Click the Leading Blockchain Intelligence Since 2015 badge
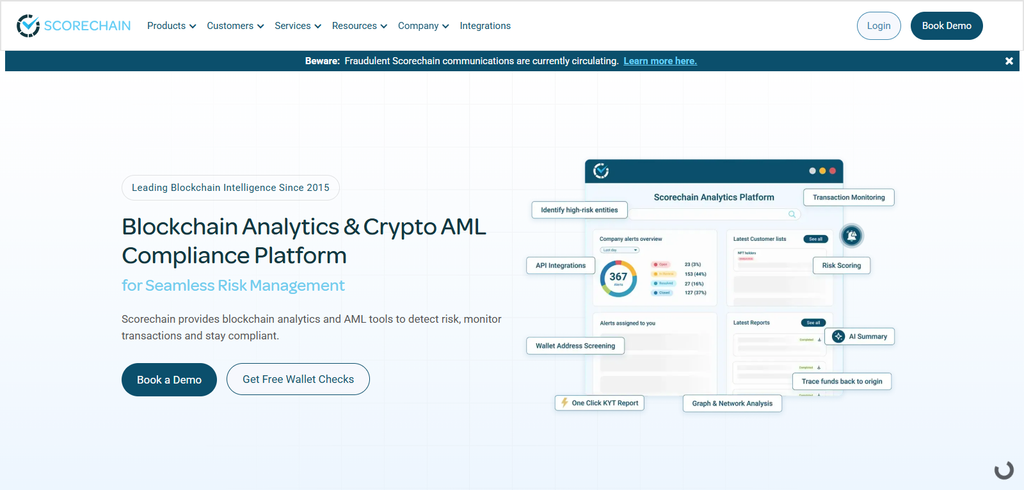 click(231, 188)
